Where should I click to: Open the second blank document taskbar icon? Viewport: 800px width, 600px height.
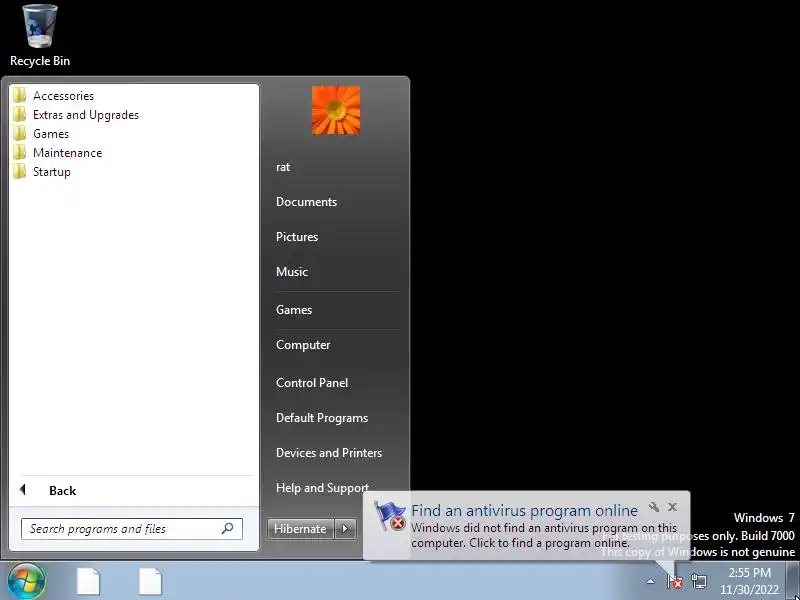tap(151, 582)
